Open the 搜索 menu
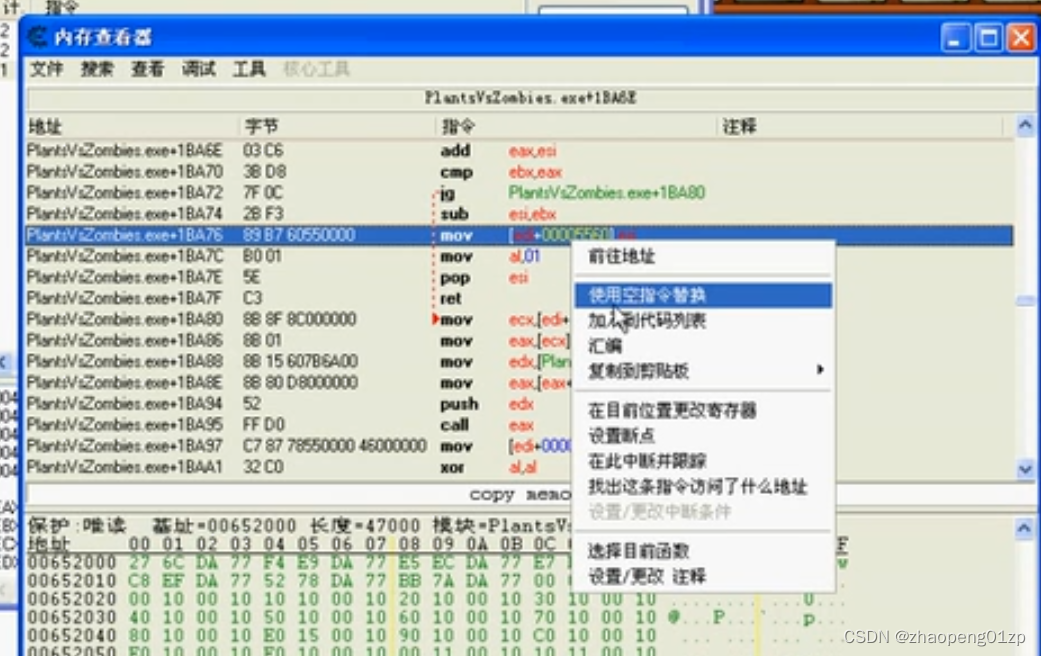 coord(97,69)
